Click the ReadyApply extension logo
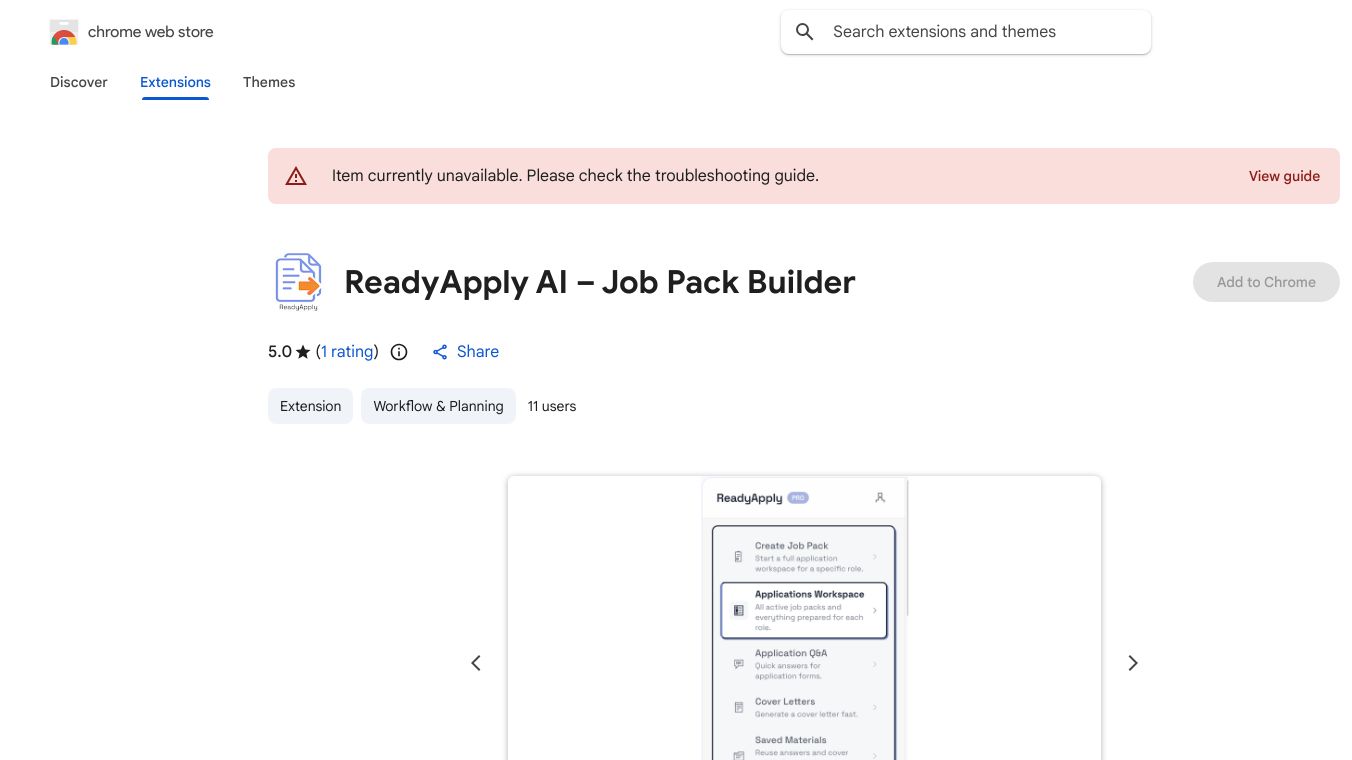 tap(298, 281)
